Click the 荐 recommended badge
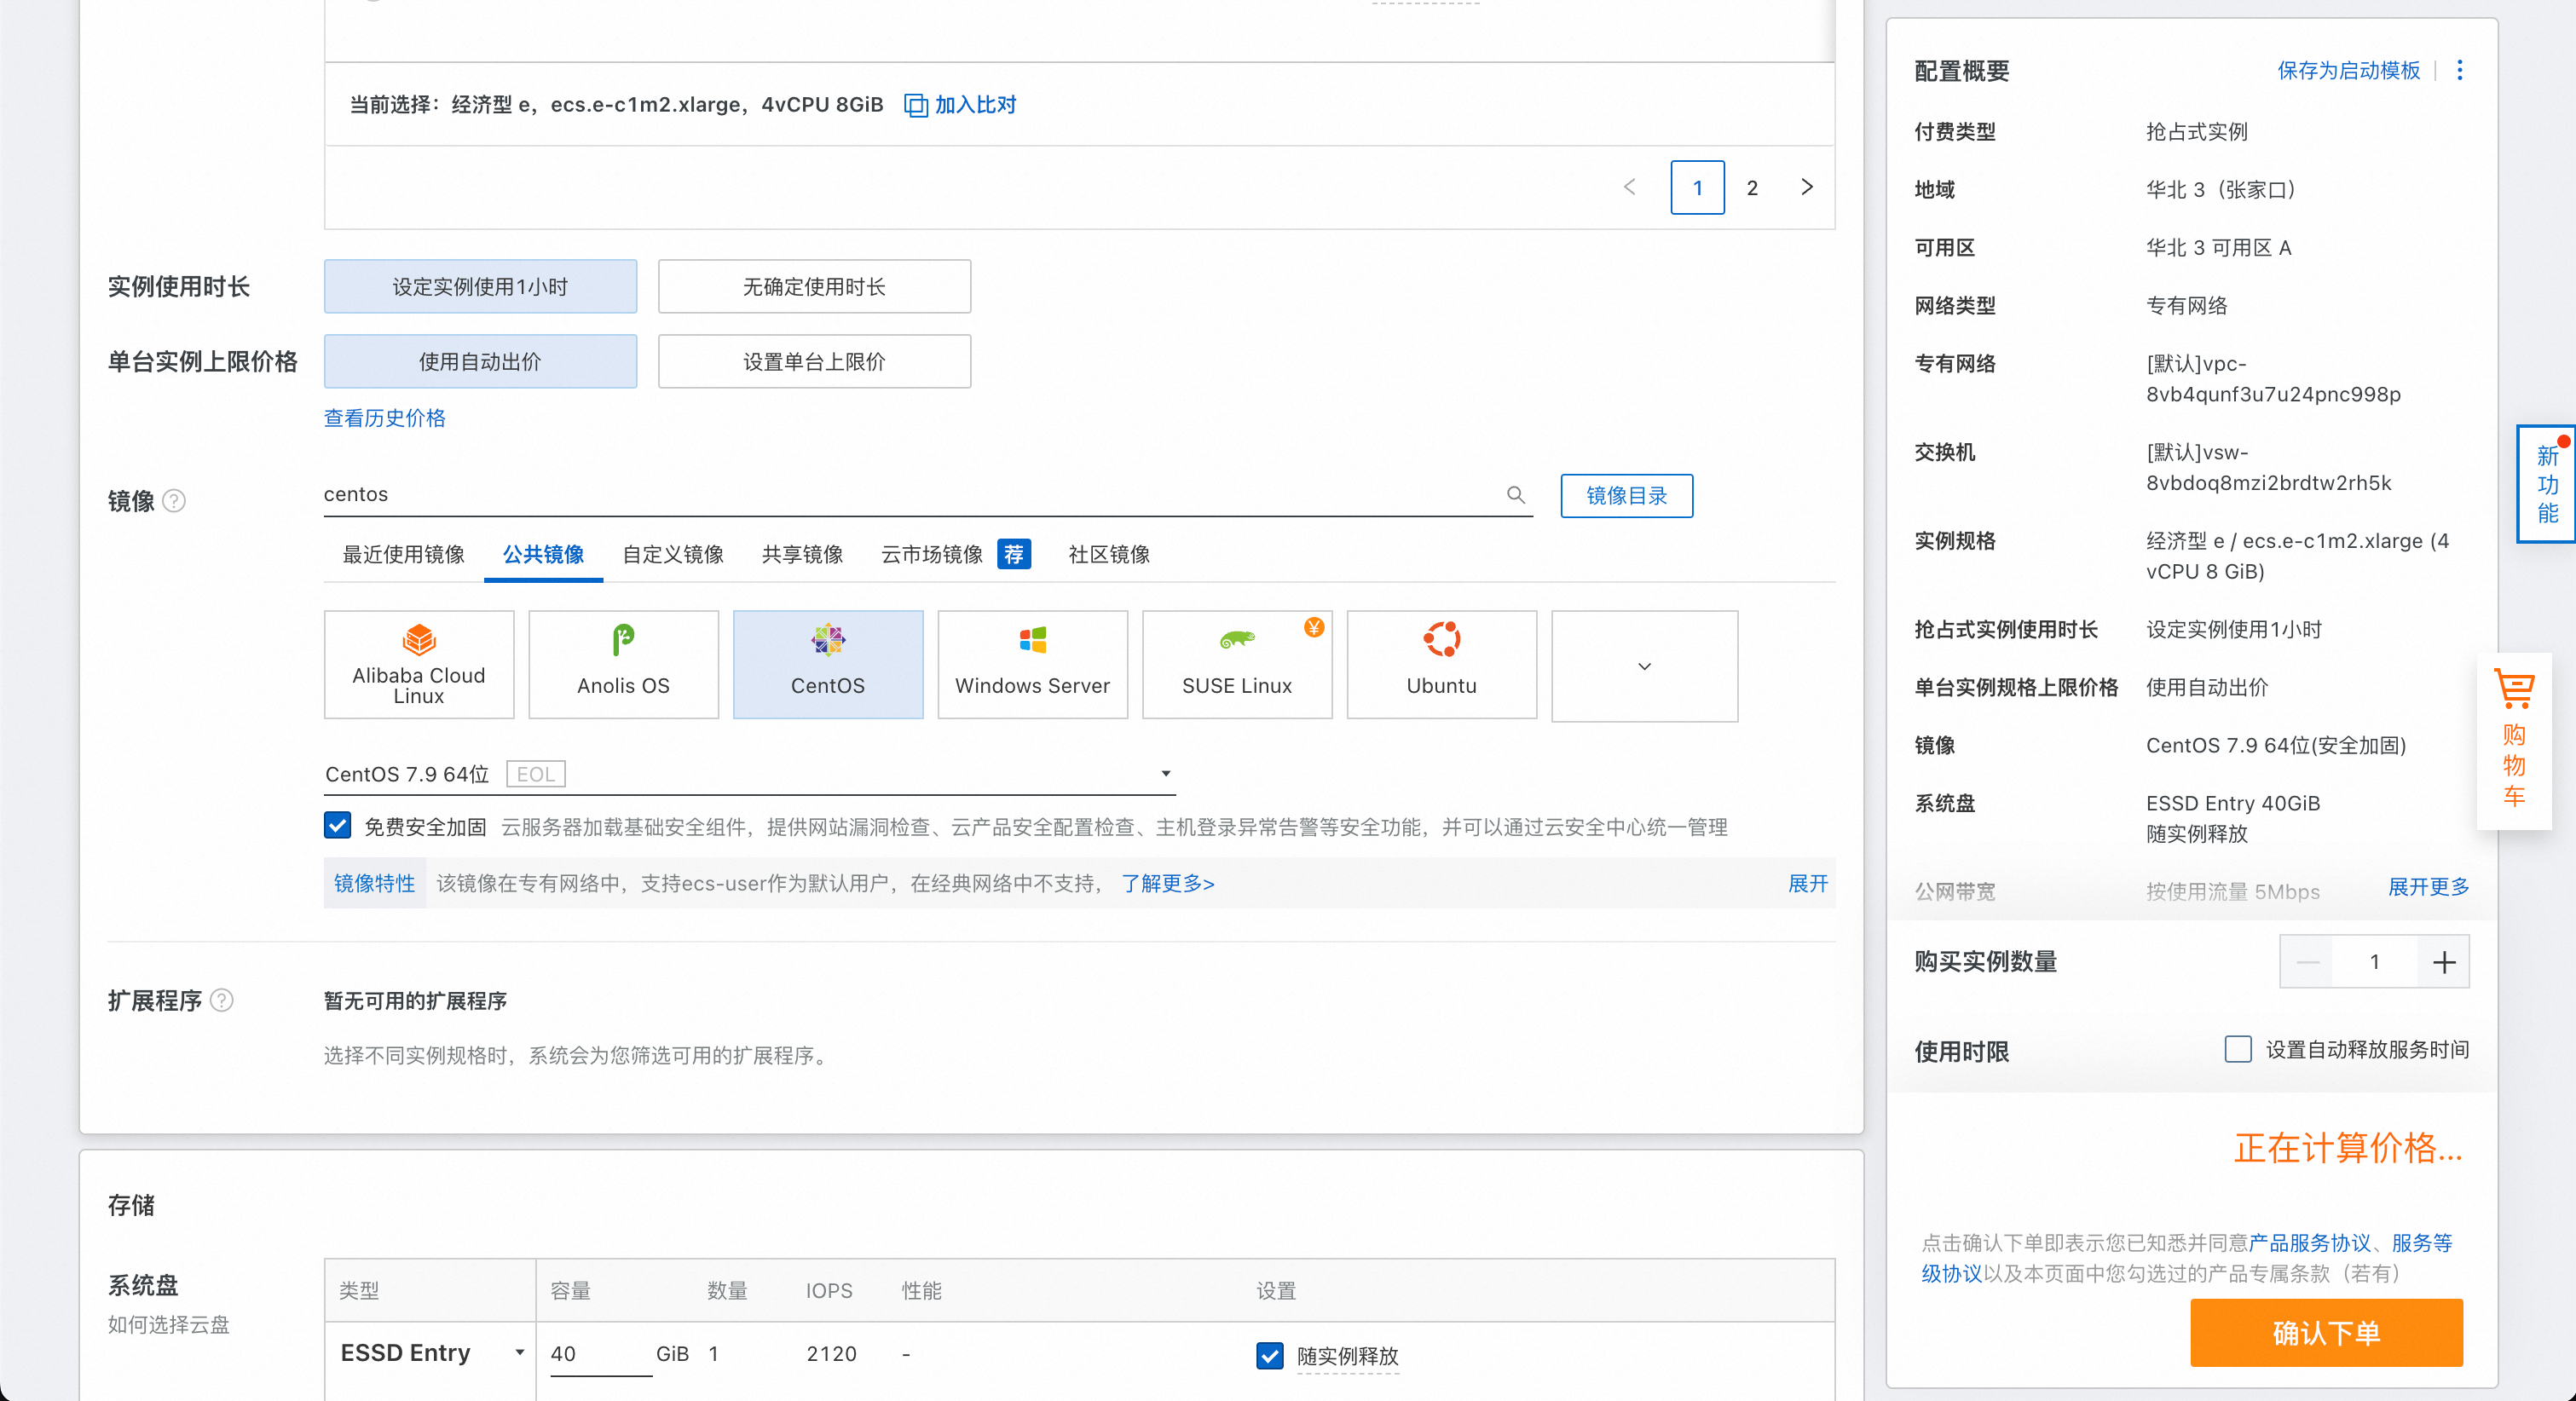 point(1014,554)
